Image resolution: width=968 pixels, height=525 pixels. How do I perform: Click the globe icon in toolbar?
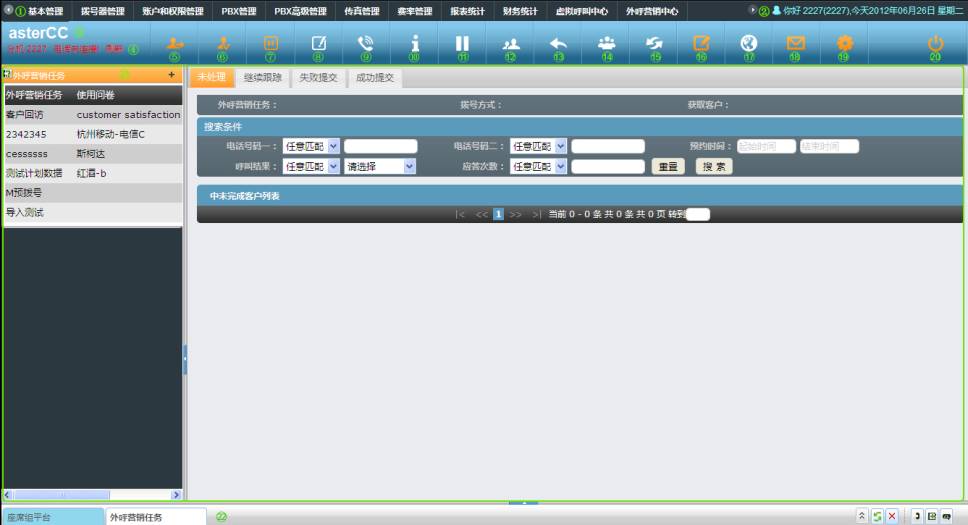pos(749,44)
